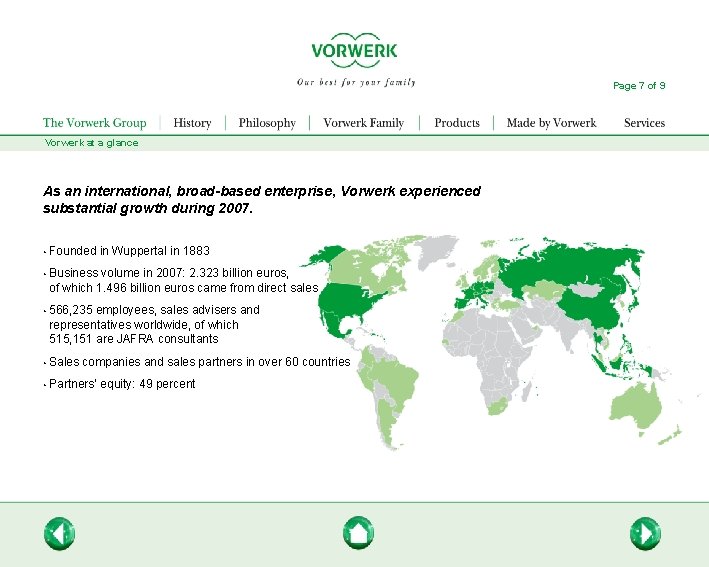Open the Vorwerk Family section
Viewport: 709px width, 567px height.
[364, 123]
